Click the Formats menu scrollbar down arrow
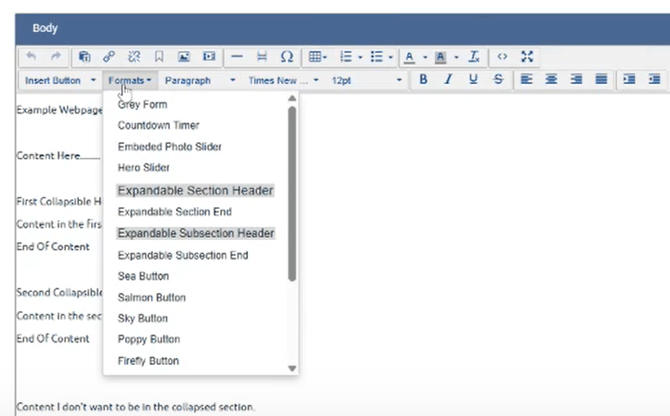670x416 pixels. (292, 368)
